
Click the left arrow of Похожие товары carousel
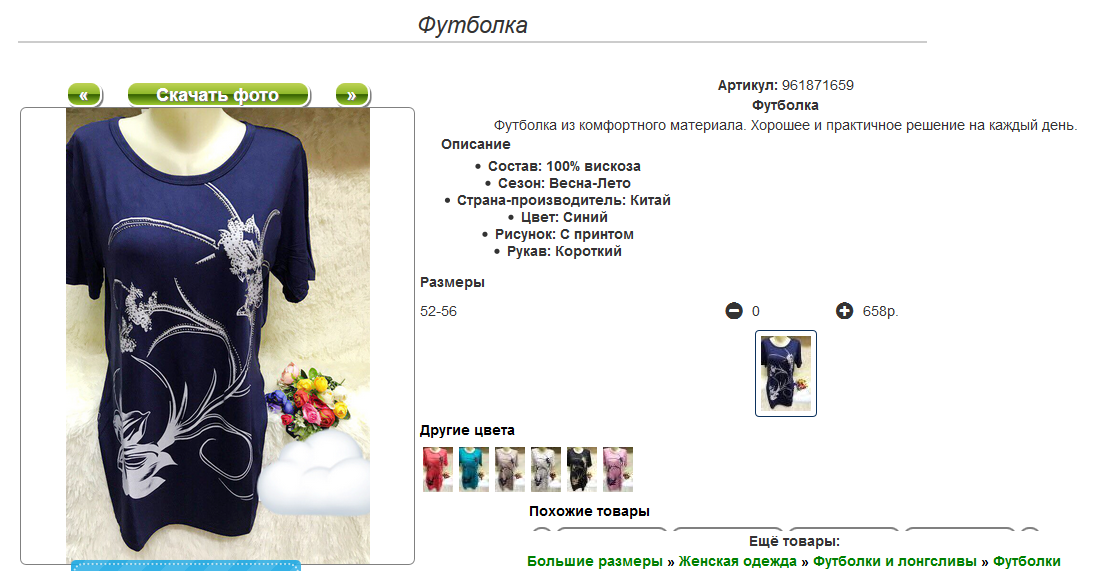tap(542, 532)
